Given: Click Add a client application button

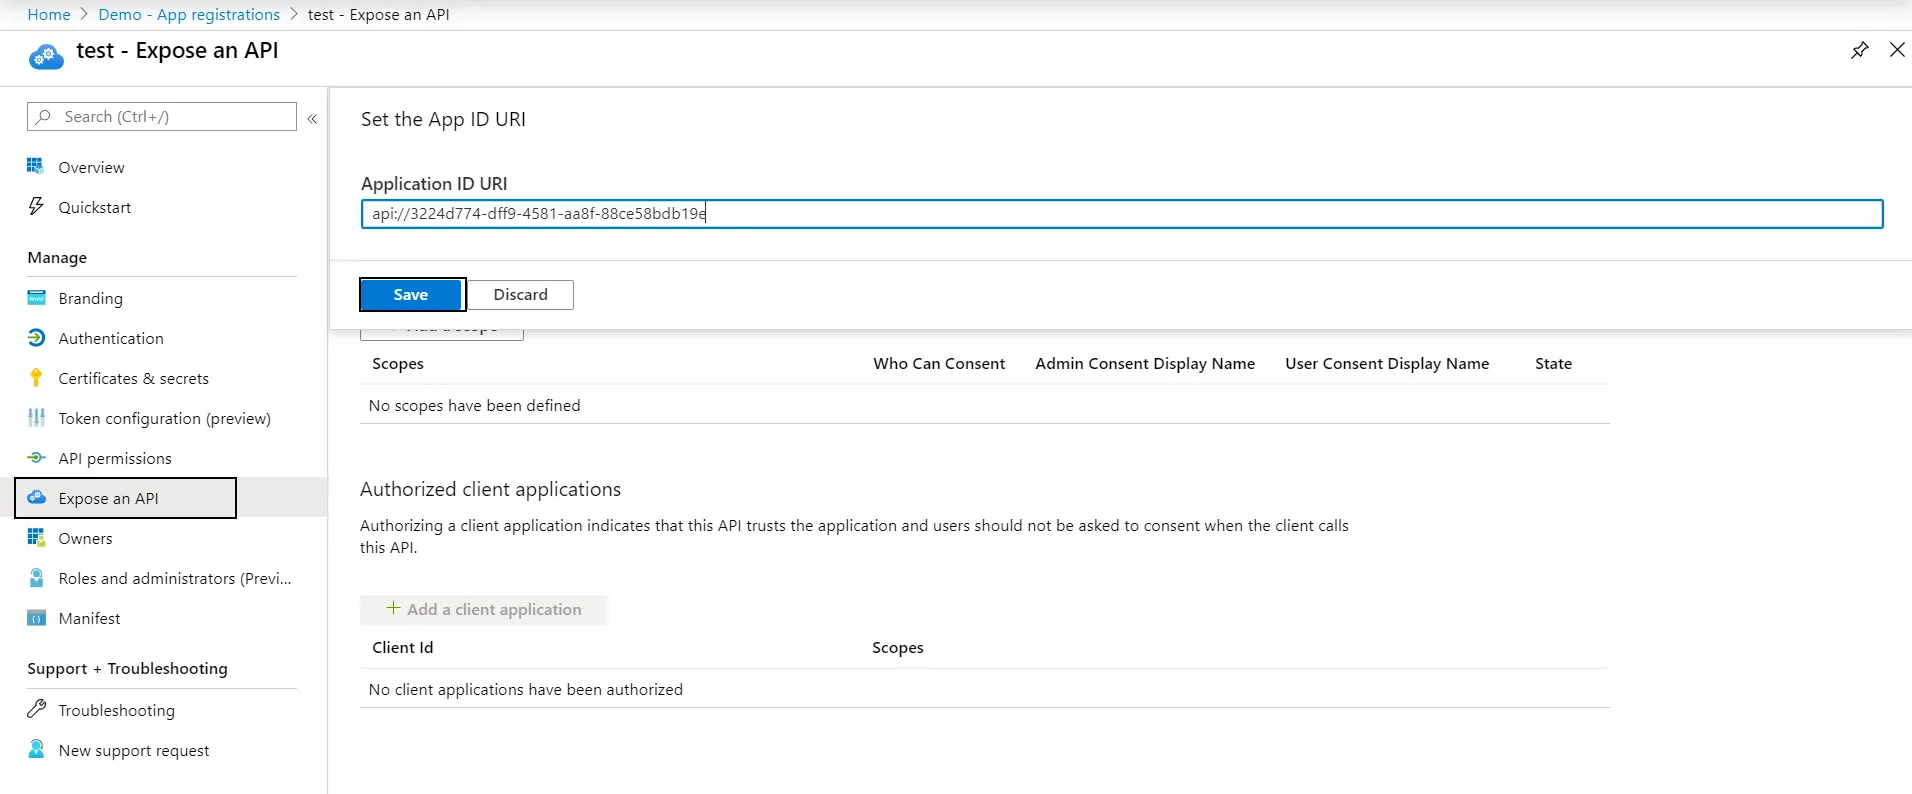Looking at the screenshot, I should 484,609.
